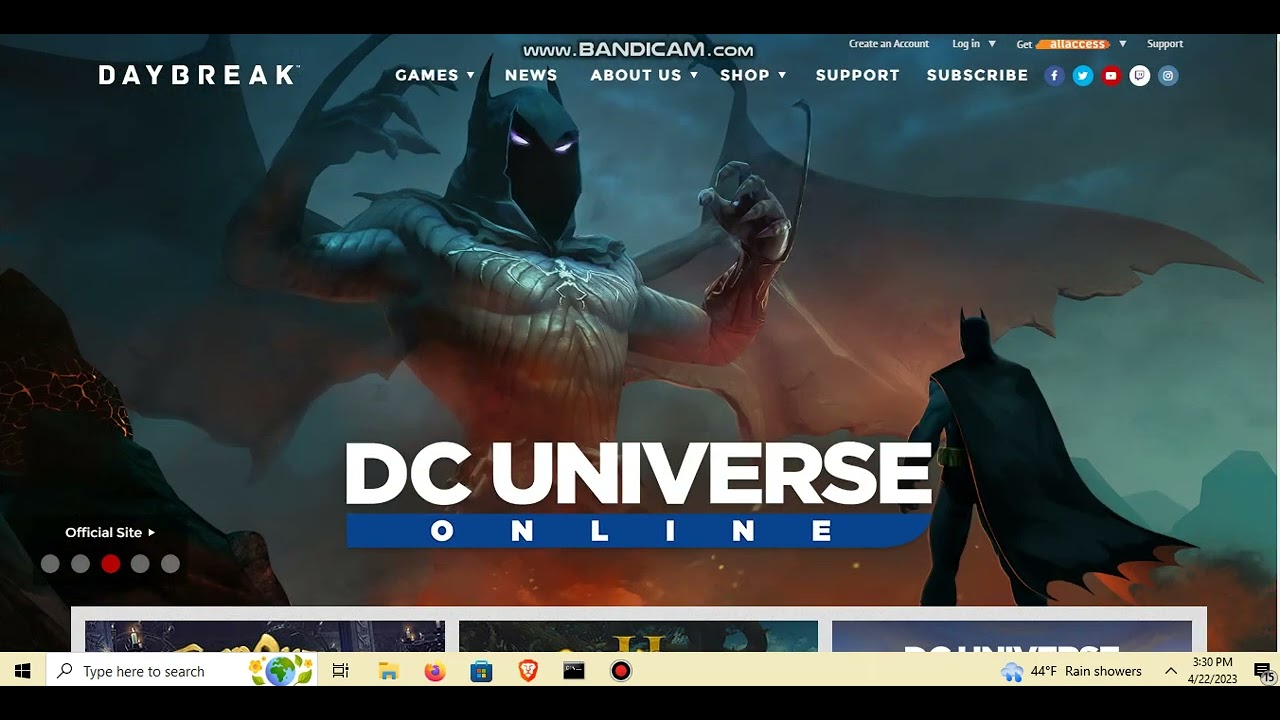Open Support in main navigation
Viewport: 1280px width, 720px height.
(857, 75)
